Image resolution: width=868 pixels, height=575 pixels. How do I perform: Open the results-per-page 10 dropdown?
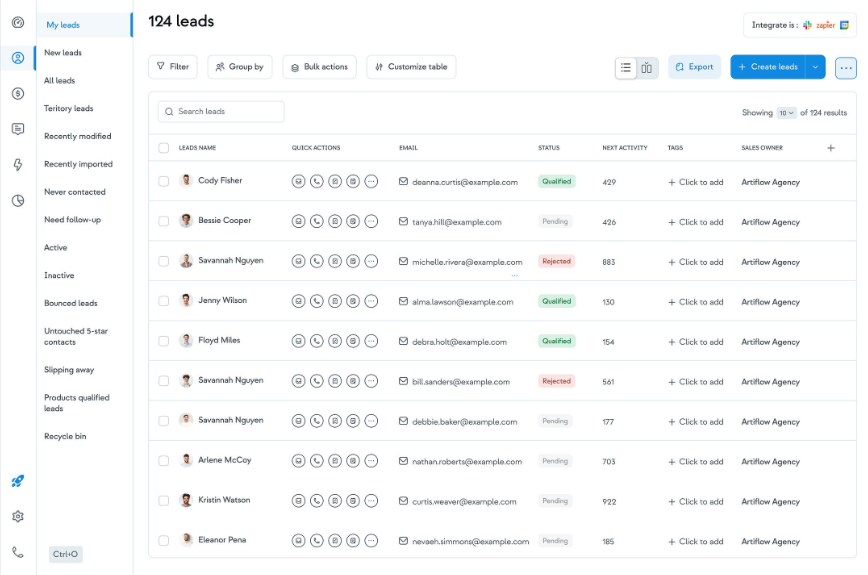tap(786, 113)
